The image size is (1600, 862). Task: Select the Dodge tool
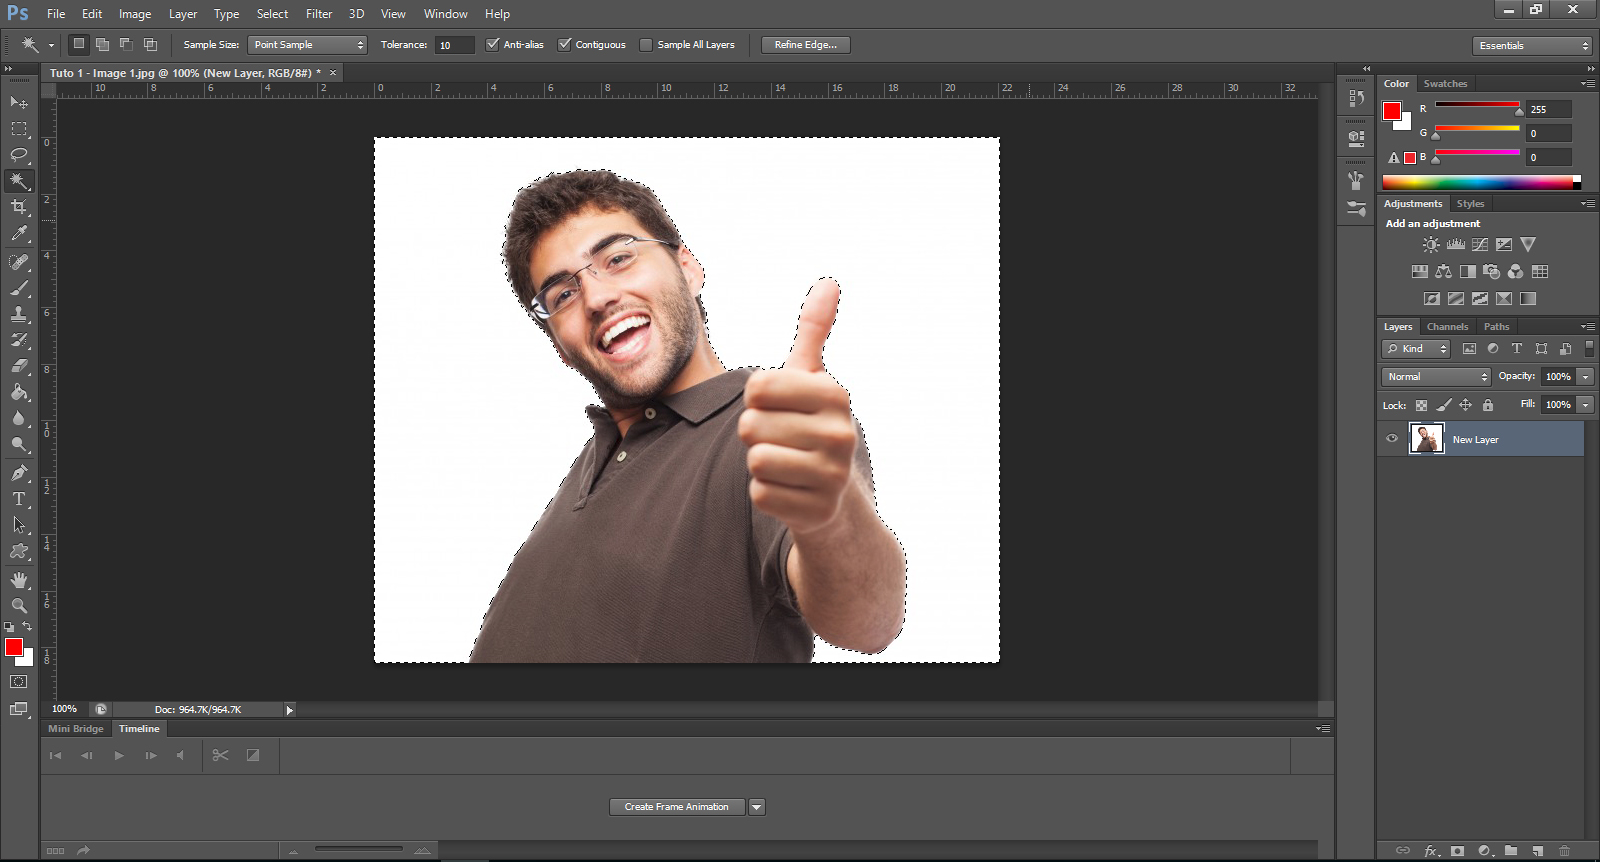click(19, 445)
